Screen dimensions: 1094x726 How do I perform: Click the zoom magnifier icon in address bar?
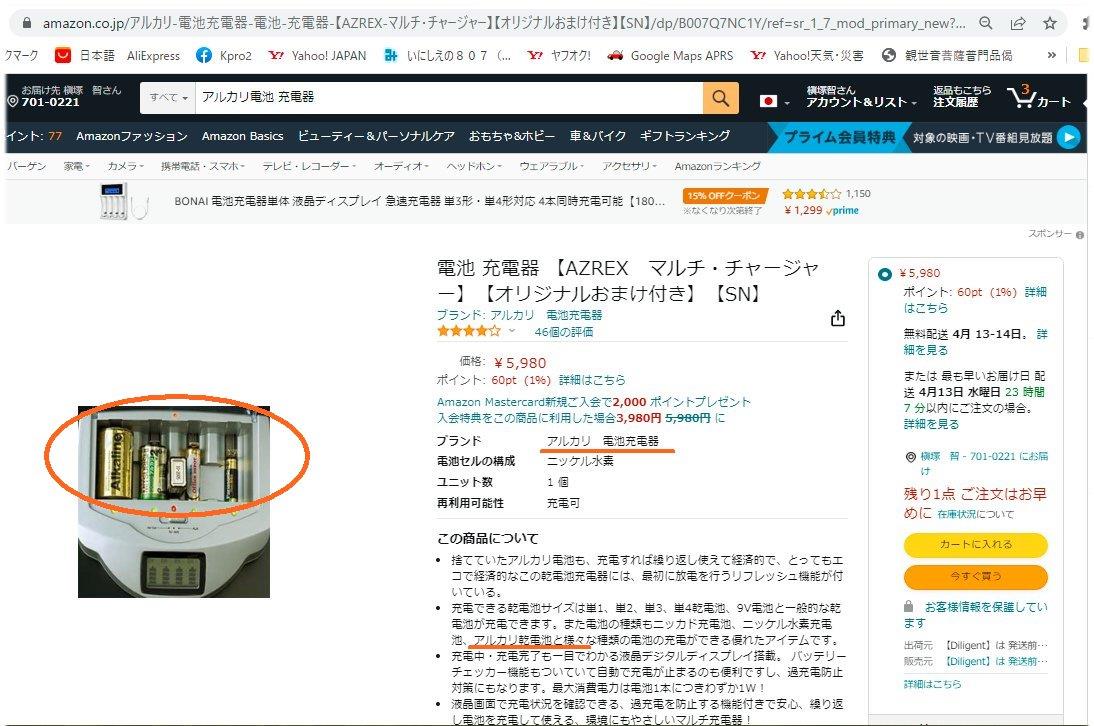tap(986, 23)
